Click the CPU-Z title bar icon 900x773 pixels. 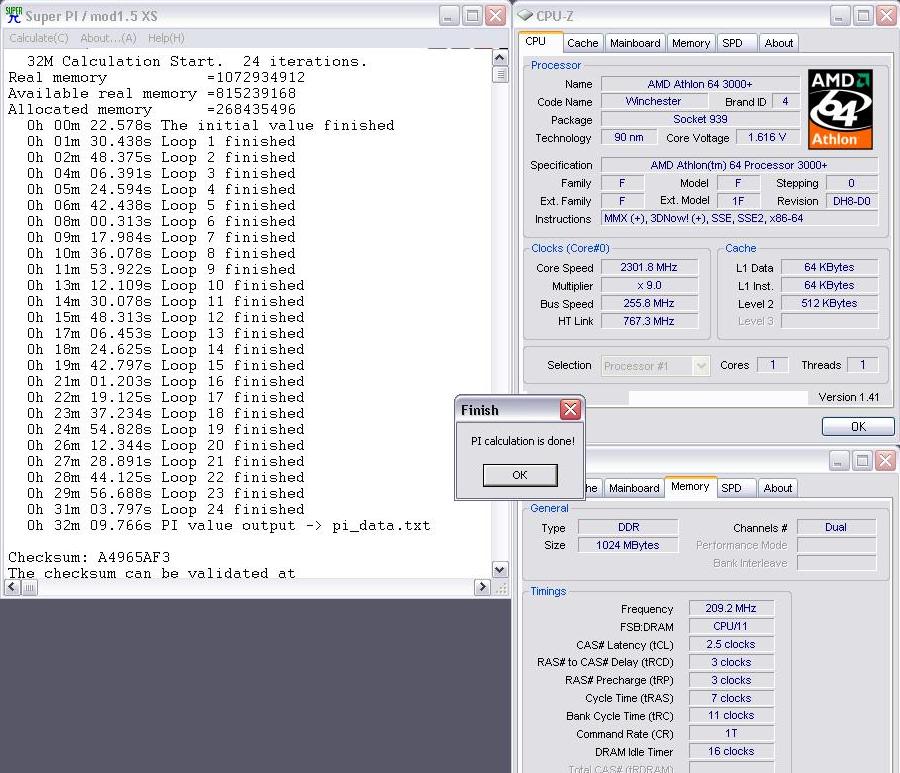pos(525,15)
